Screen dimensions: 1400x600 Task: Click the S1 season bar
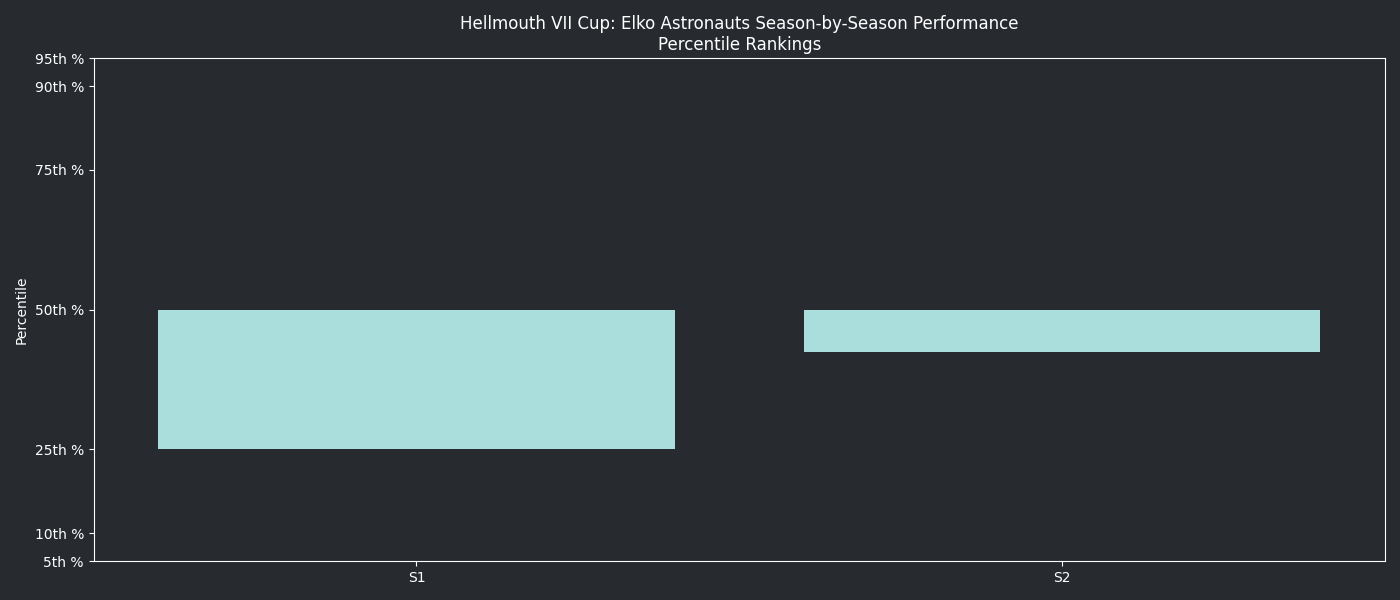click(416, 379)
